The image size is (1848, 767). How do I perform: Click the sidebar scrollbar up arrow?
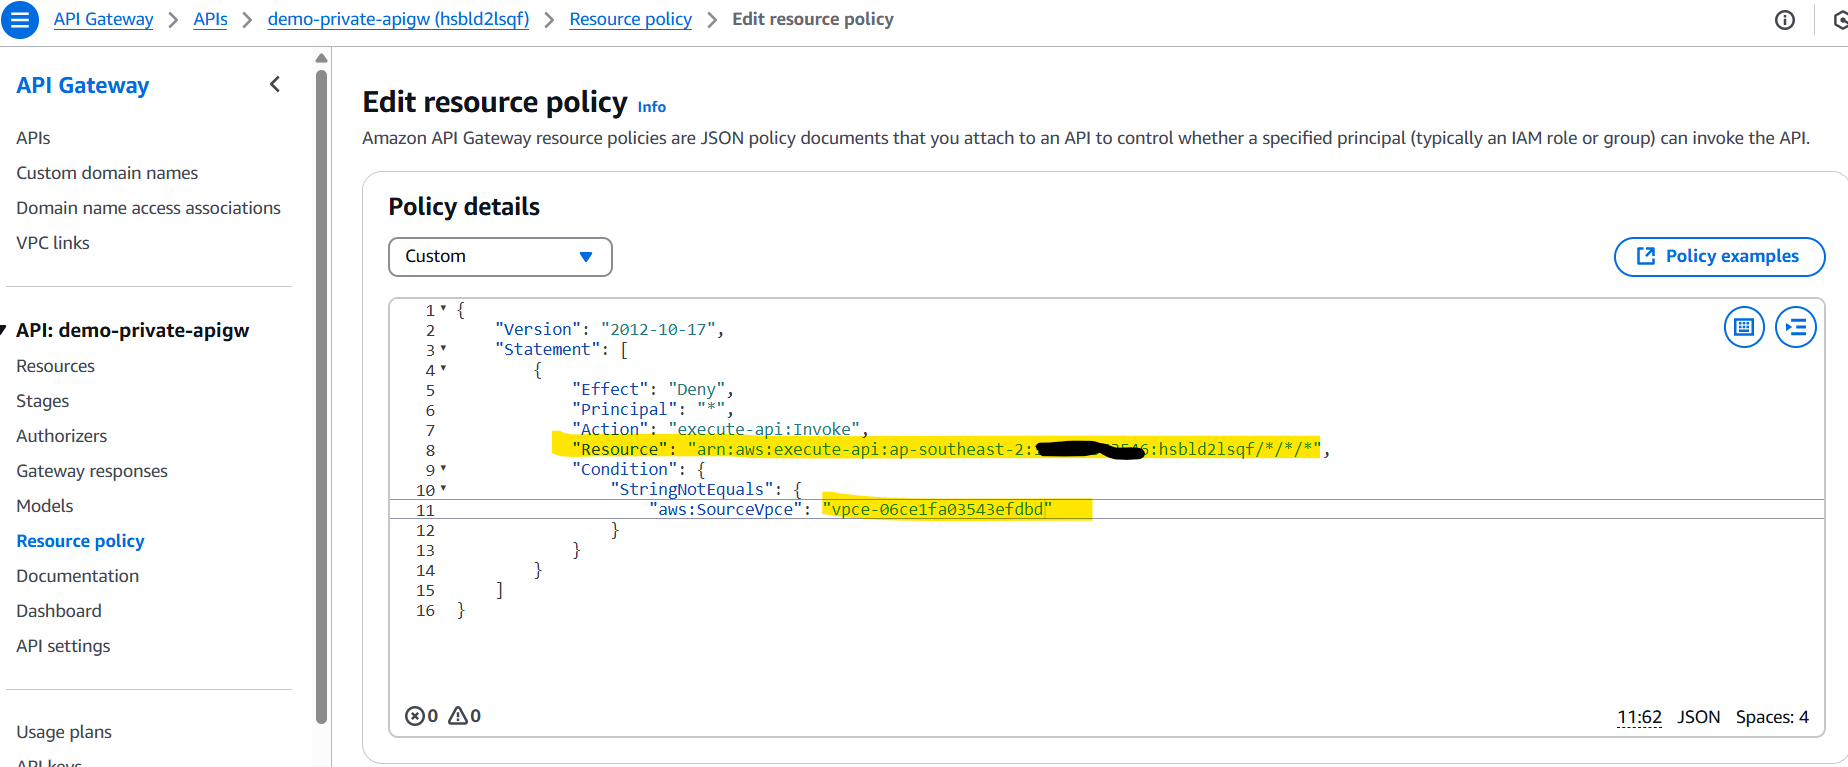pos(321,58)
